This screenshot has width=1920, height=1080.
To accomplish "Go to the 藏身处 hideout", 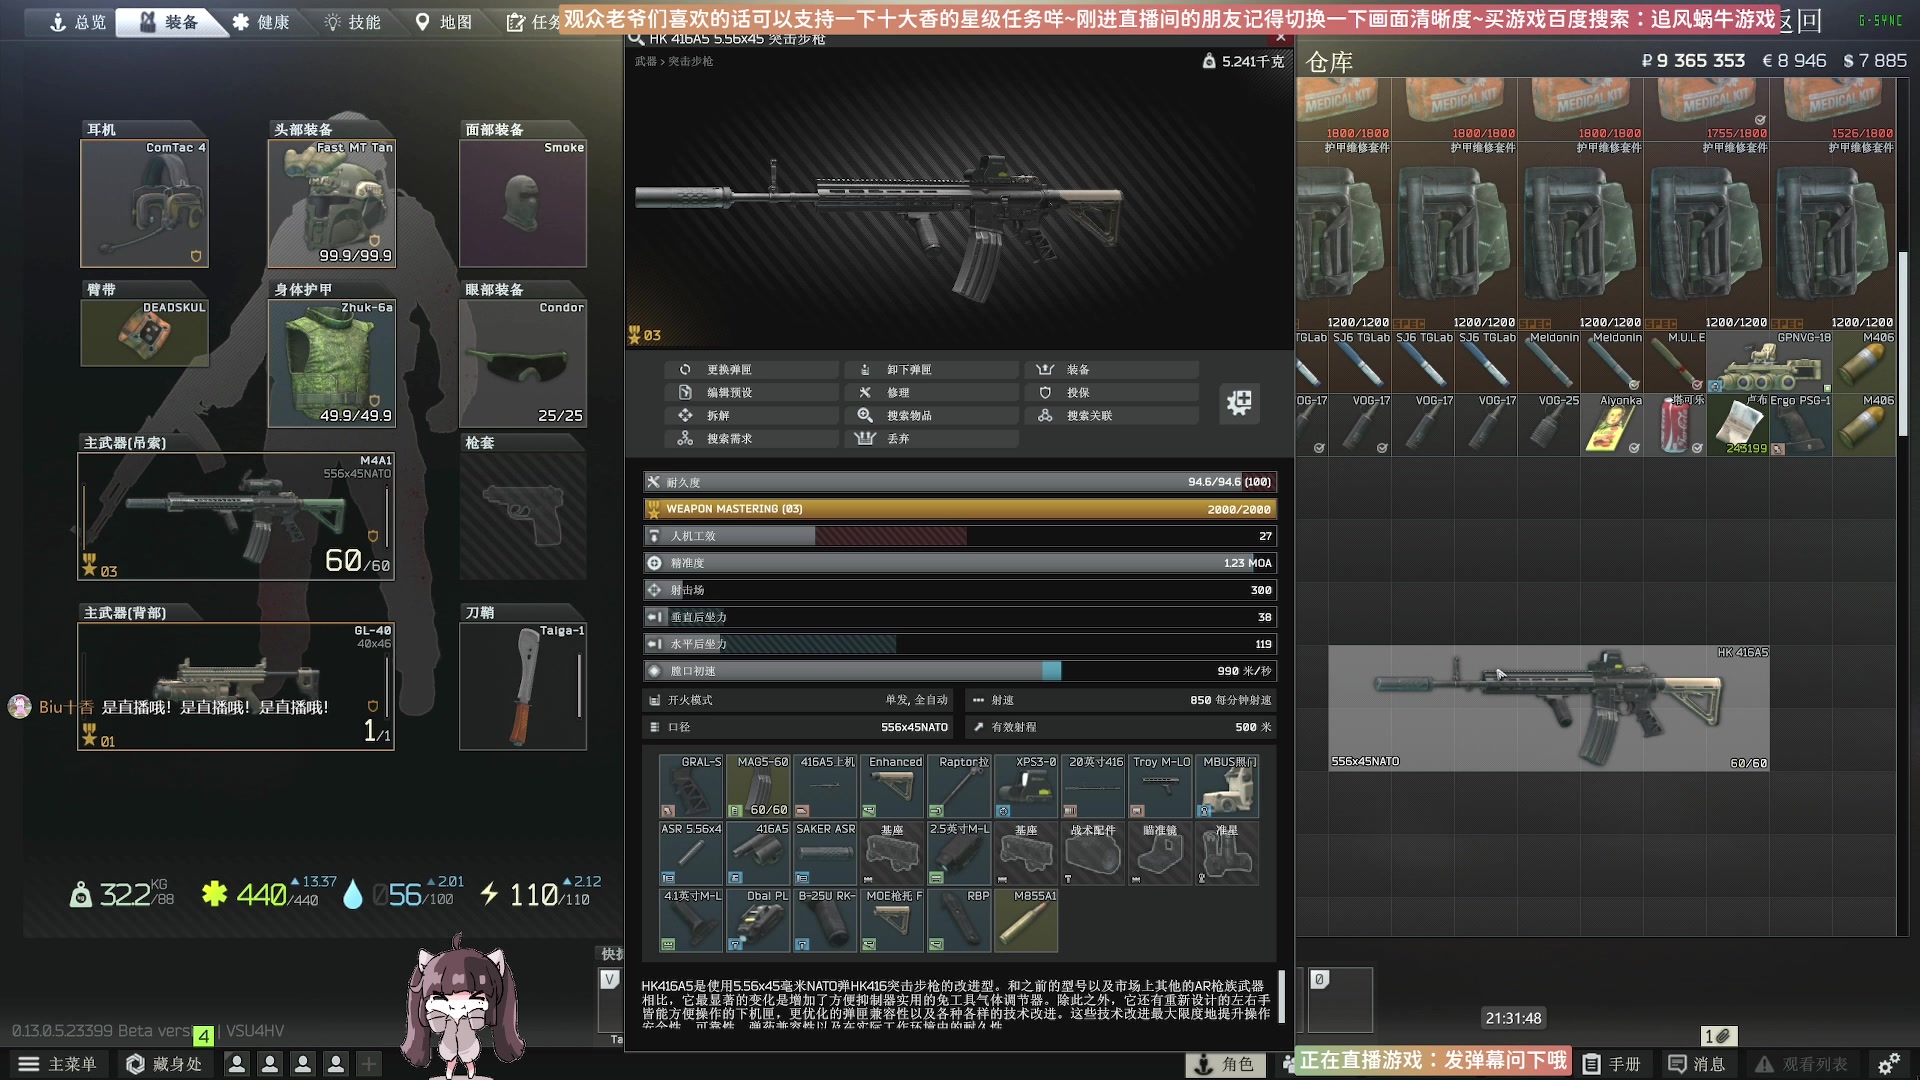I will tap(164, 1064).
